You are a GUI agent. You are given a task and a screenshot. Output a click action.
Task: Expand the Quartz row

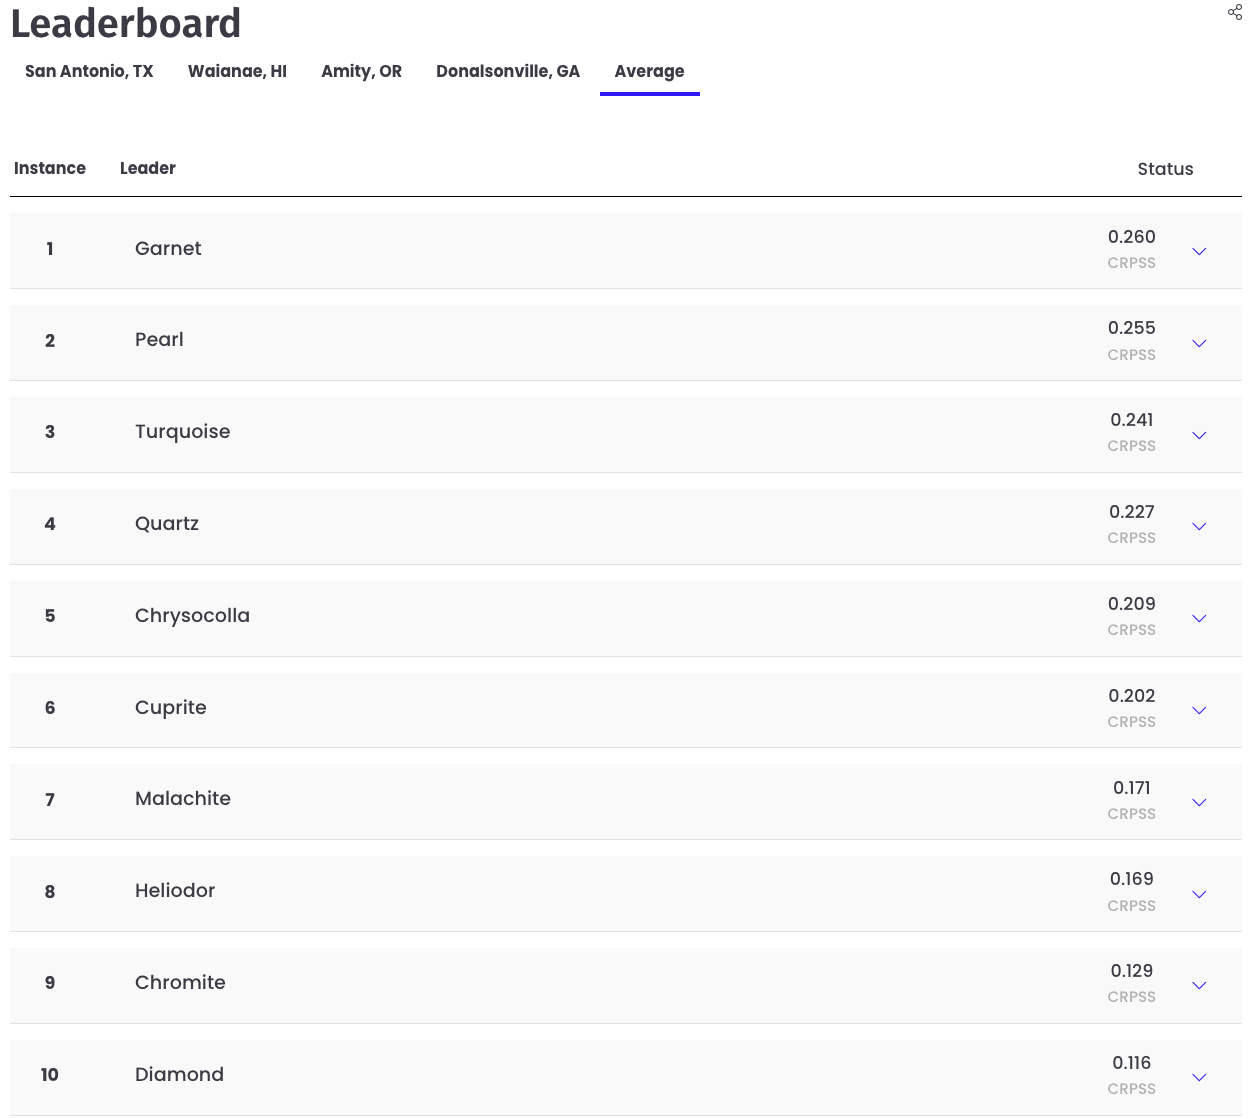point(1199,526)
